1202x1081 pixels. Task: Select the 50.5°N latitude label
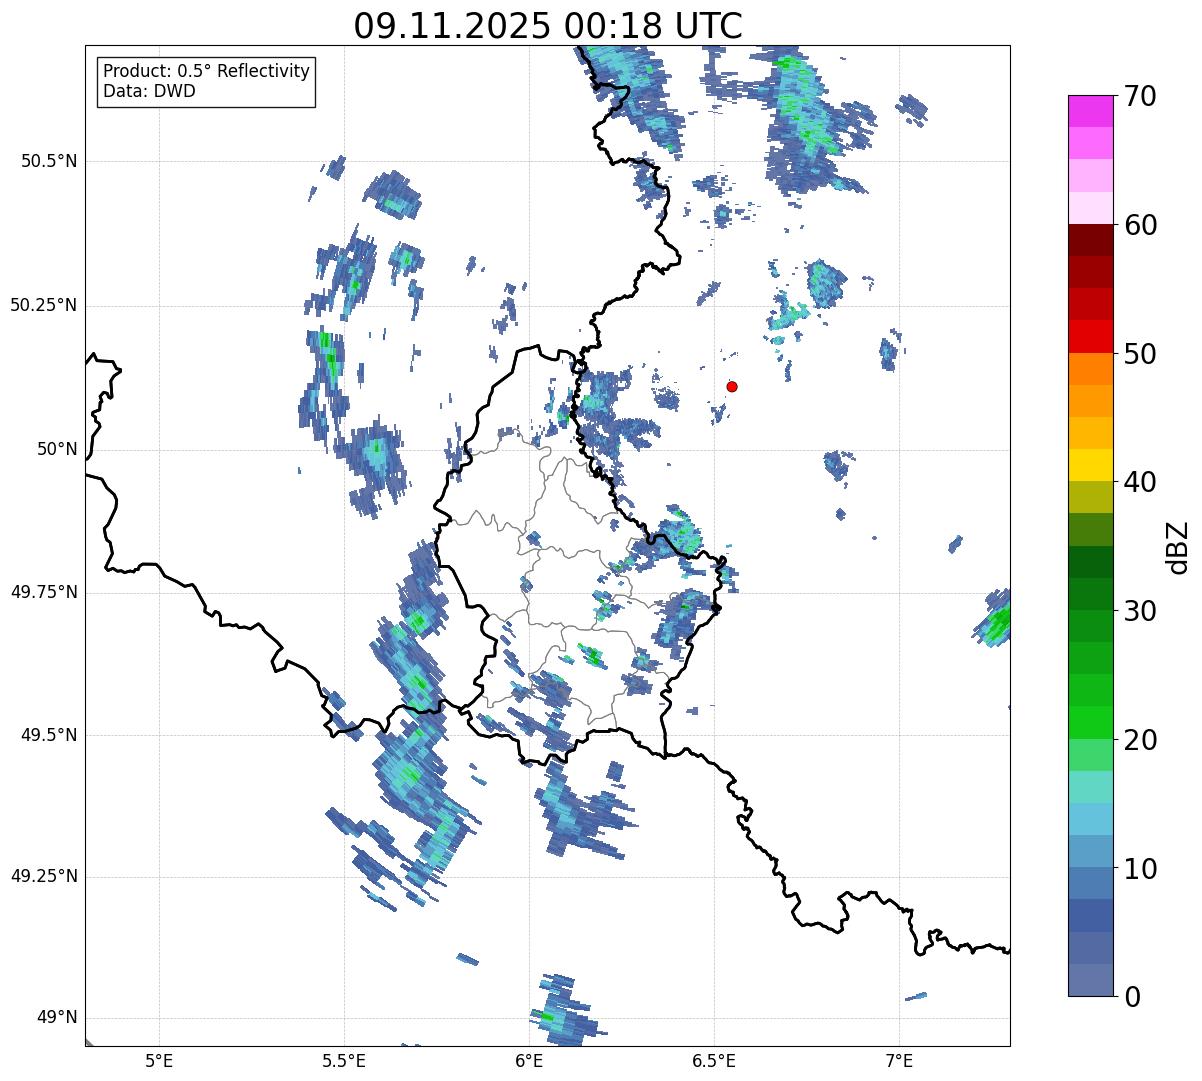click(x=49, y=161)
